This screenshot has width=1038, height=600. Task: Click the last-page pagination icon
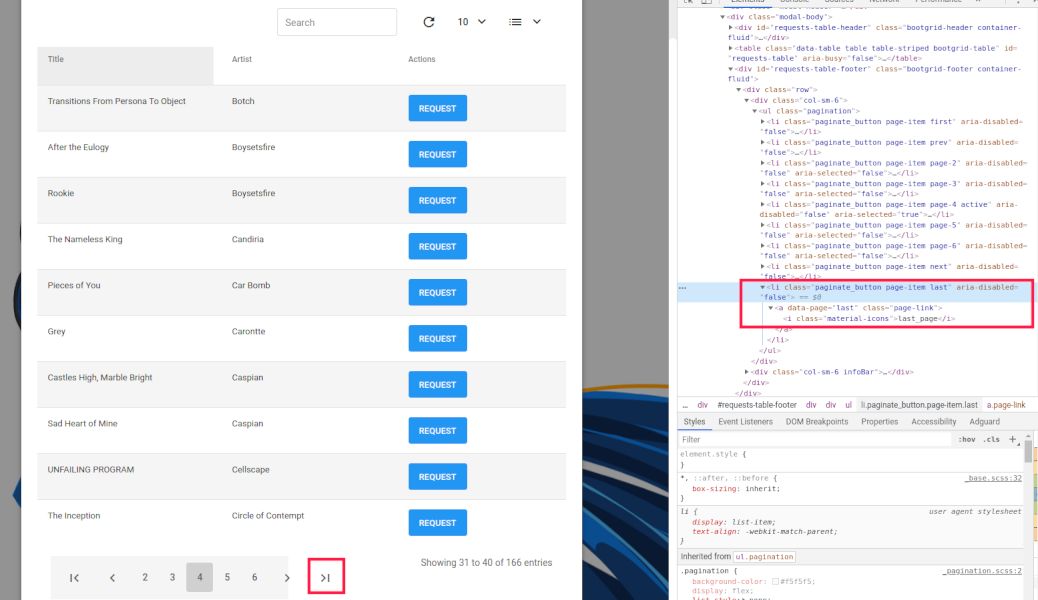pos(325,577)
